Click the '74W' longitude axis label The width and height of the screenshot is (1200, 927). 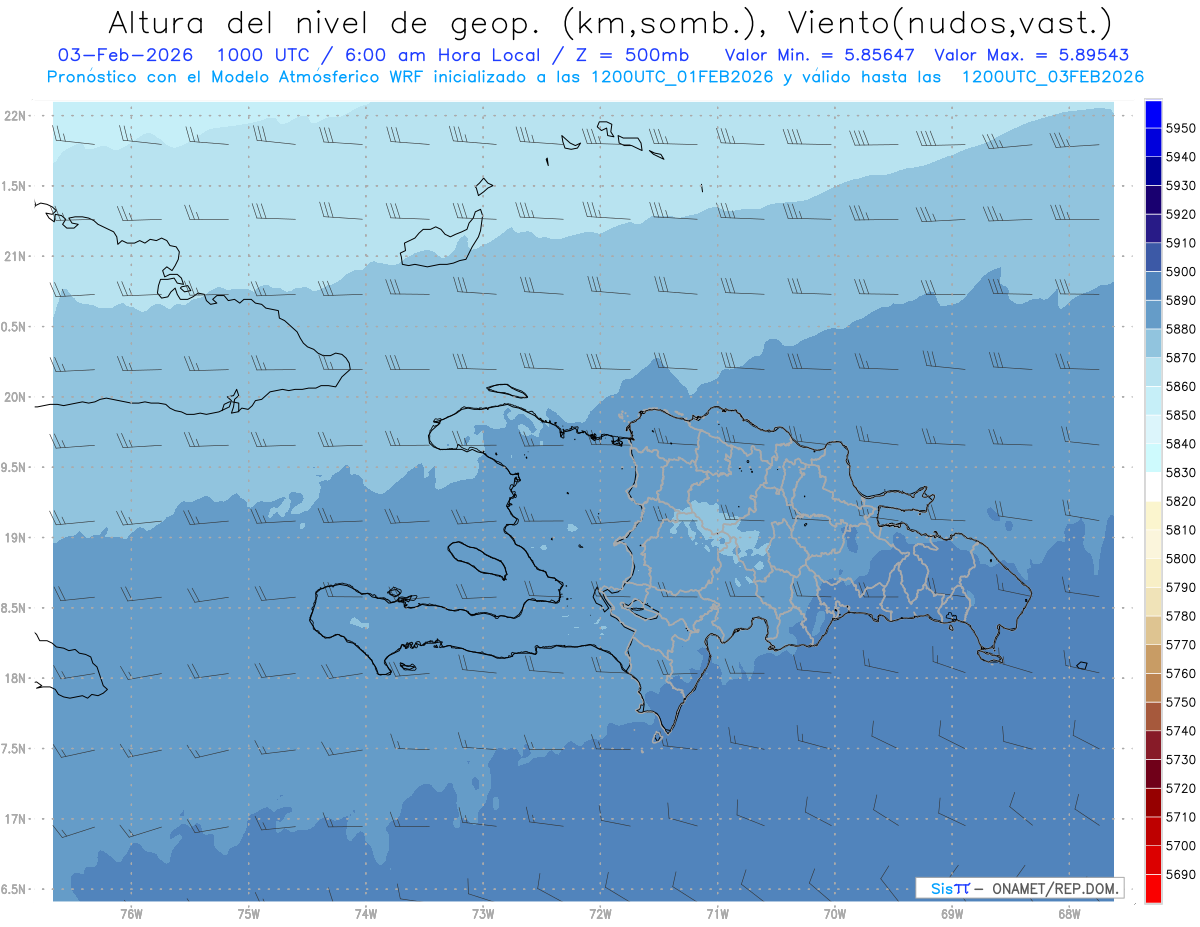(365, 914)
